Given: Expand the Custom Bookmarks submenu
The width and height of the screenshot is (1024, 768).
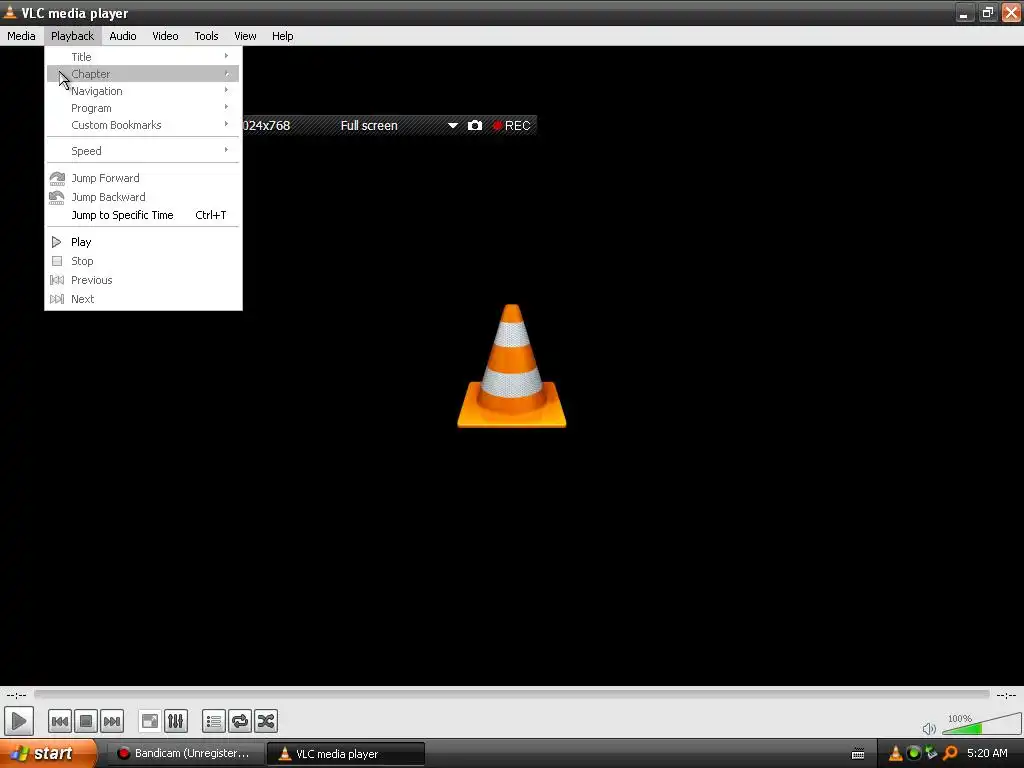Looking at the screenshot, I should [x=143, y=125].
